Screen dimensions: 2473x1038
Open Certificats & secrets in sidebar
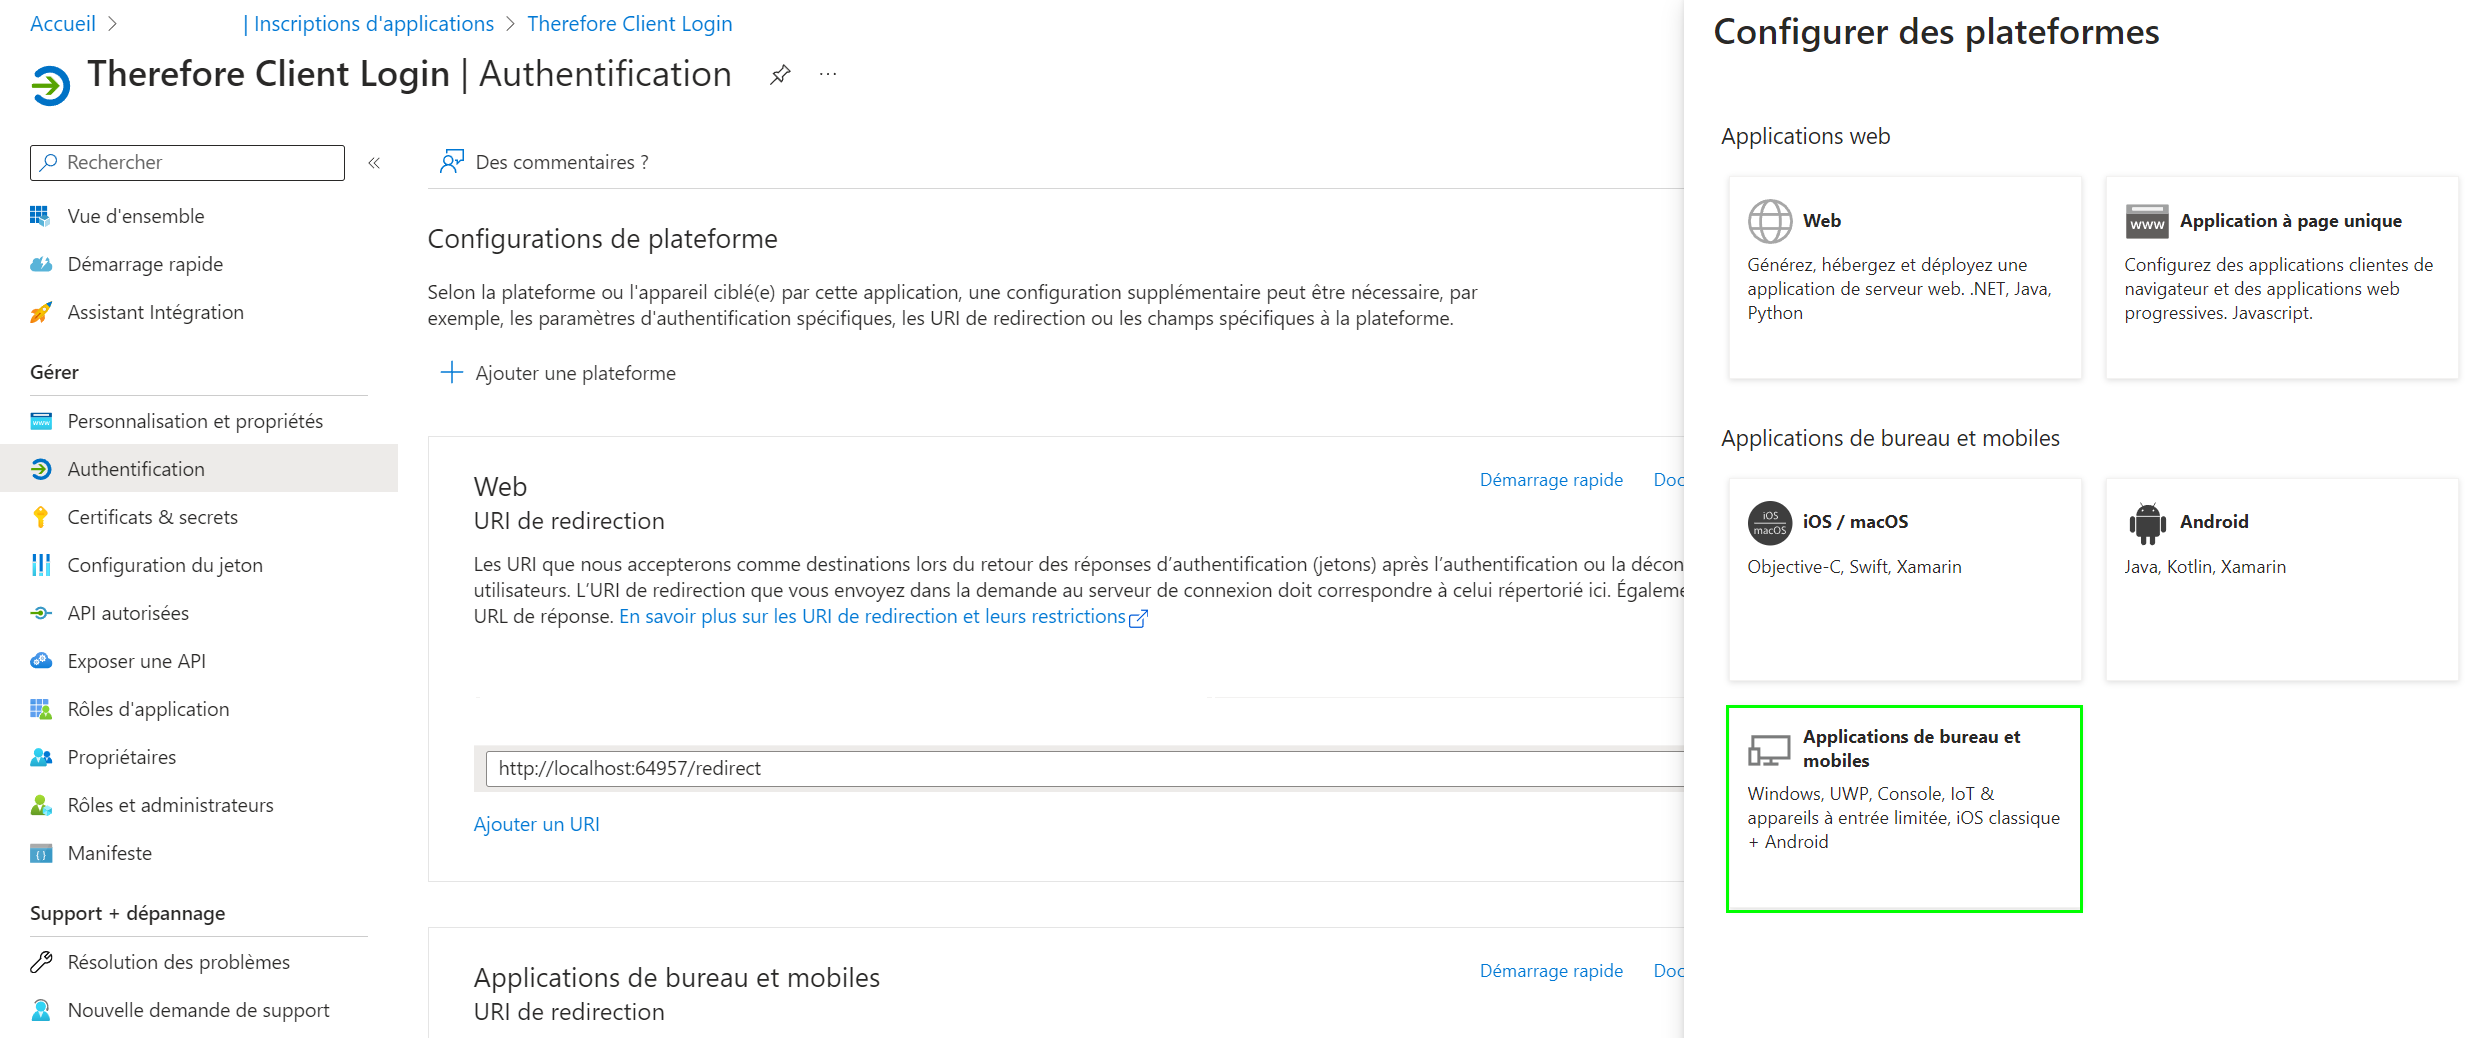pyautogui.click(x=152, y=517)
